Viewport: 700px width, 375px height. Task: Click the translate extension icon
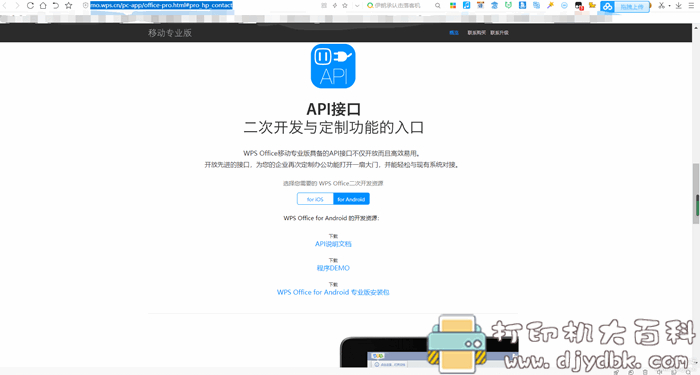tap(536, 5)
